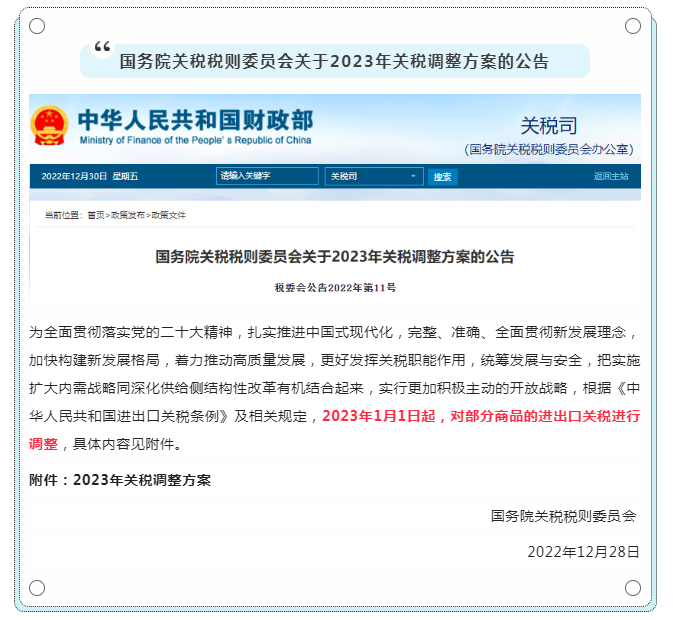Click the red highlighted text 2023年1月1日起
This screenshot has width=673, height=620.
(379, 416)
